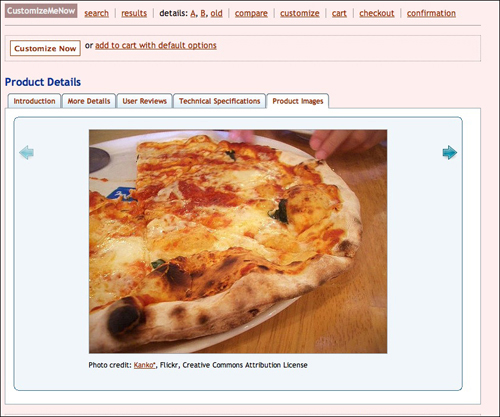
Task: Open the customize navigation link
Action: 300,13
